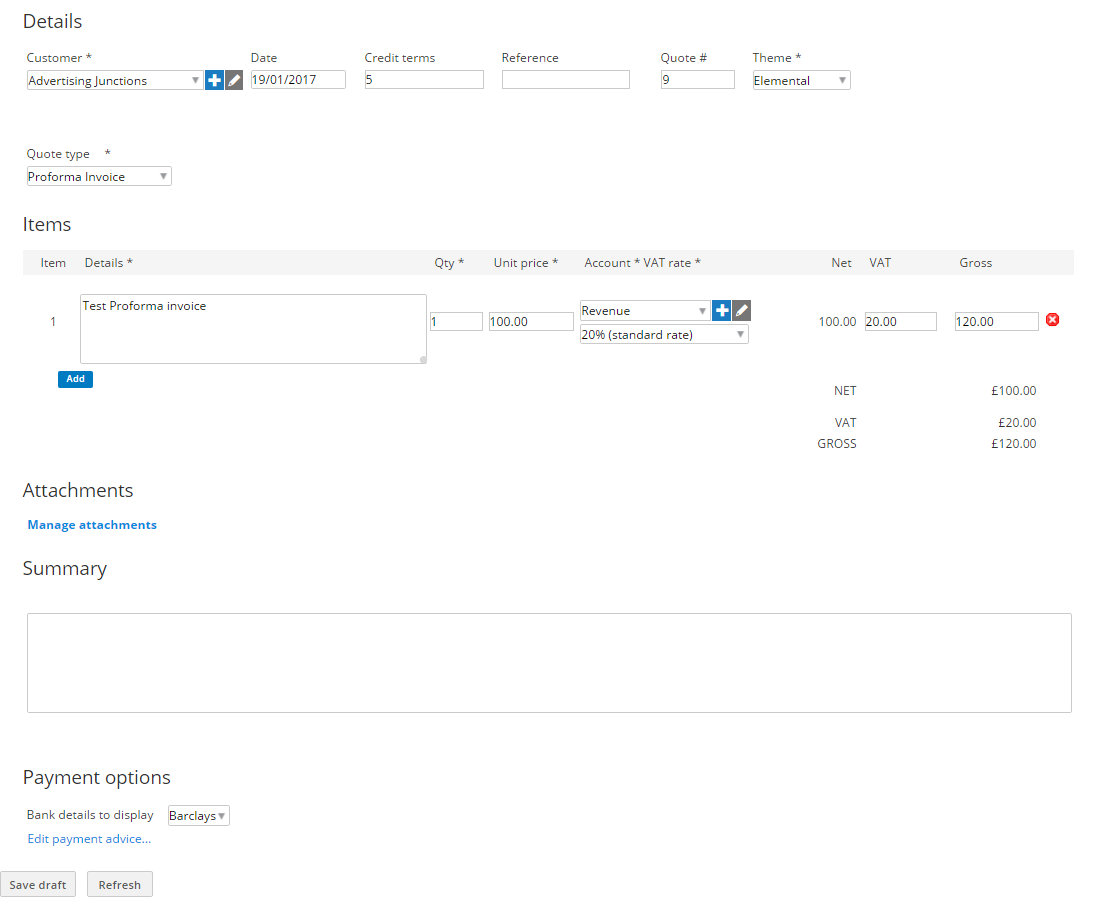Add a new customer with plus icon

214,80
